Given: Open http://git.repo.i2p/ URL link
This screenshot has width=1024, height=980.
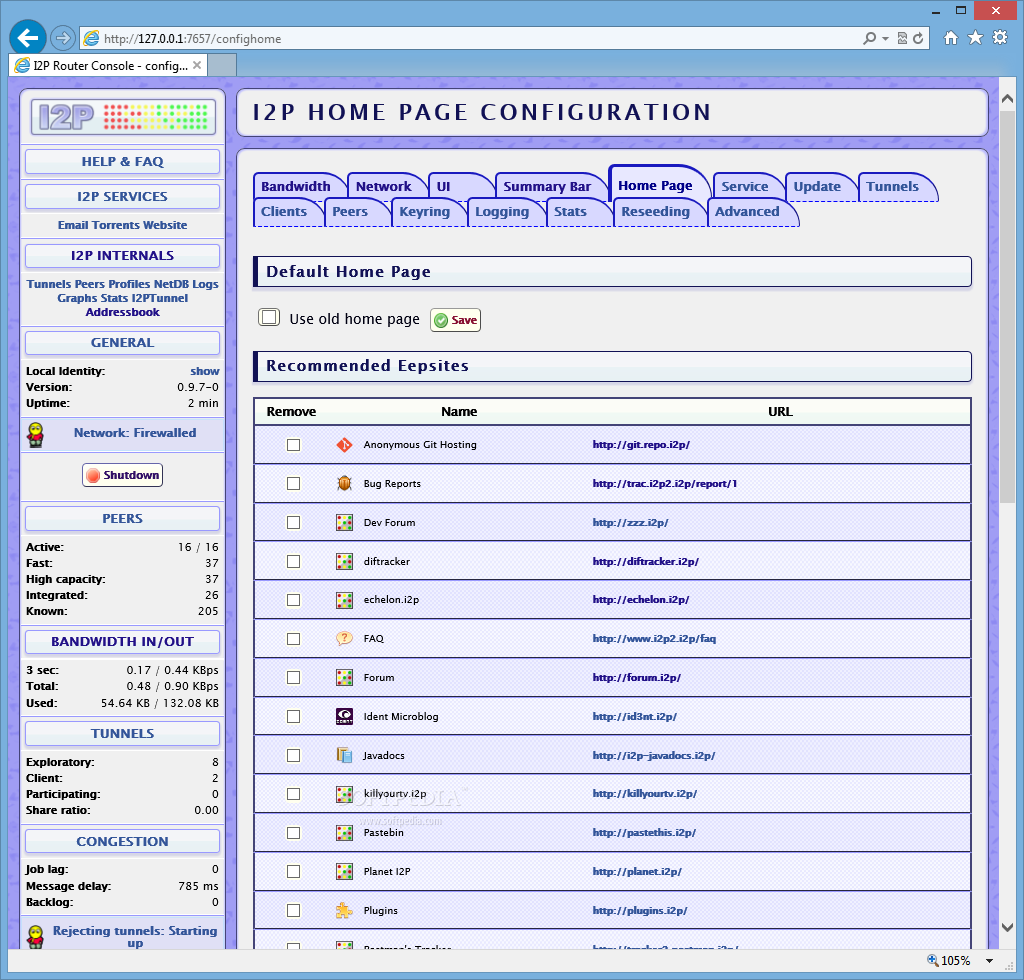Looking at the screenshot, I should [x=641, y=445].
